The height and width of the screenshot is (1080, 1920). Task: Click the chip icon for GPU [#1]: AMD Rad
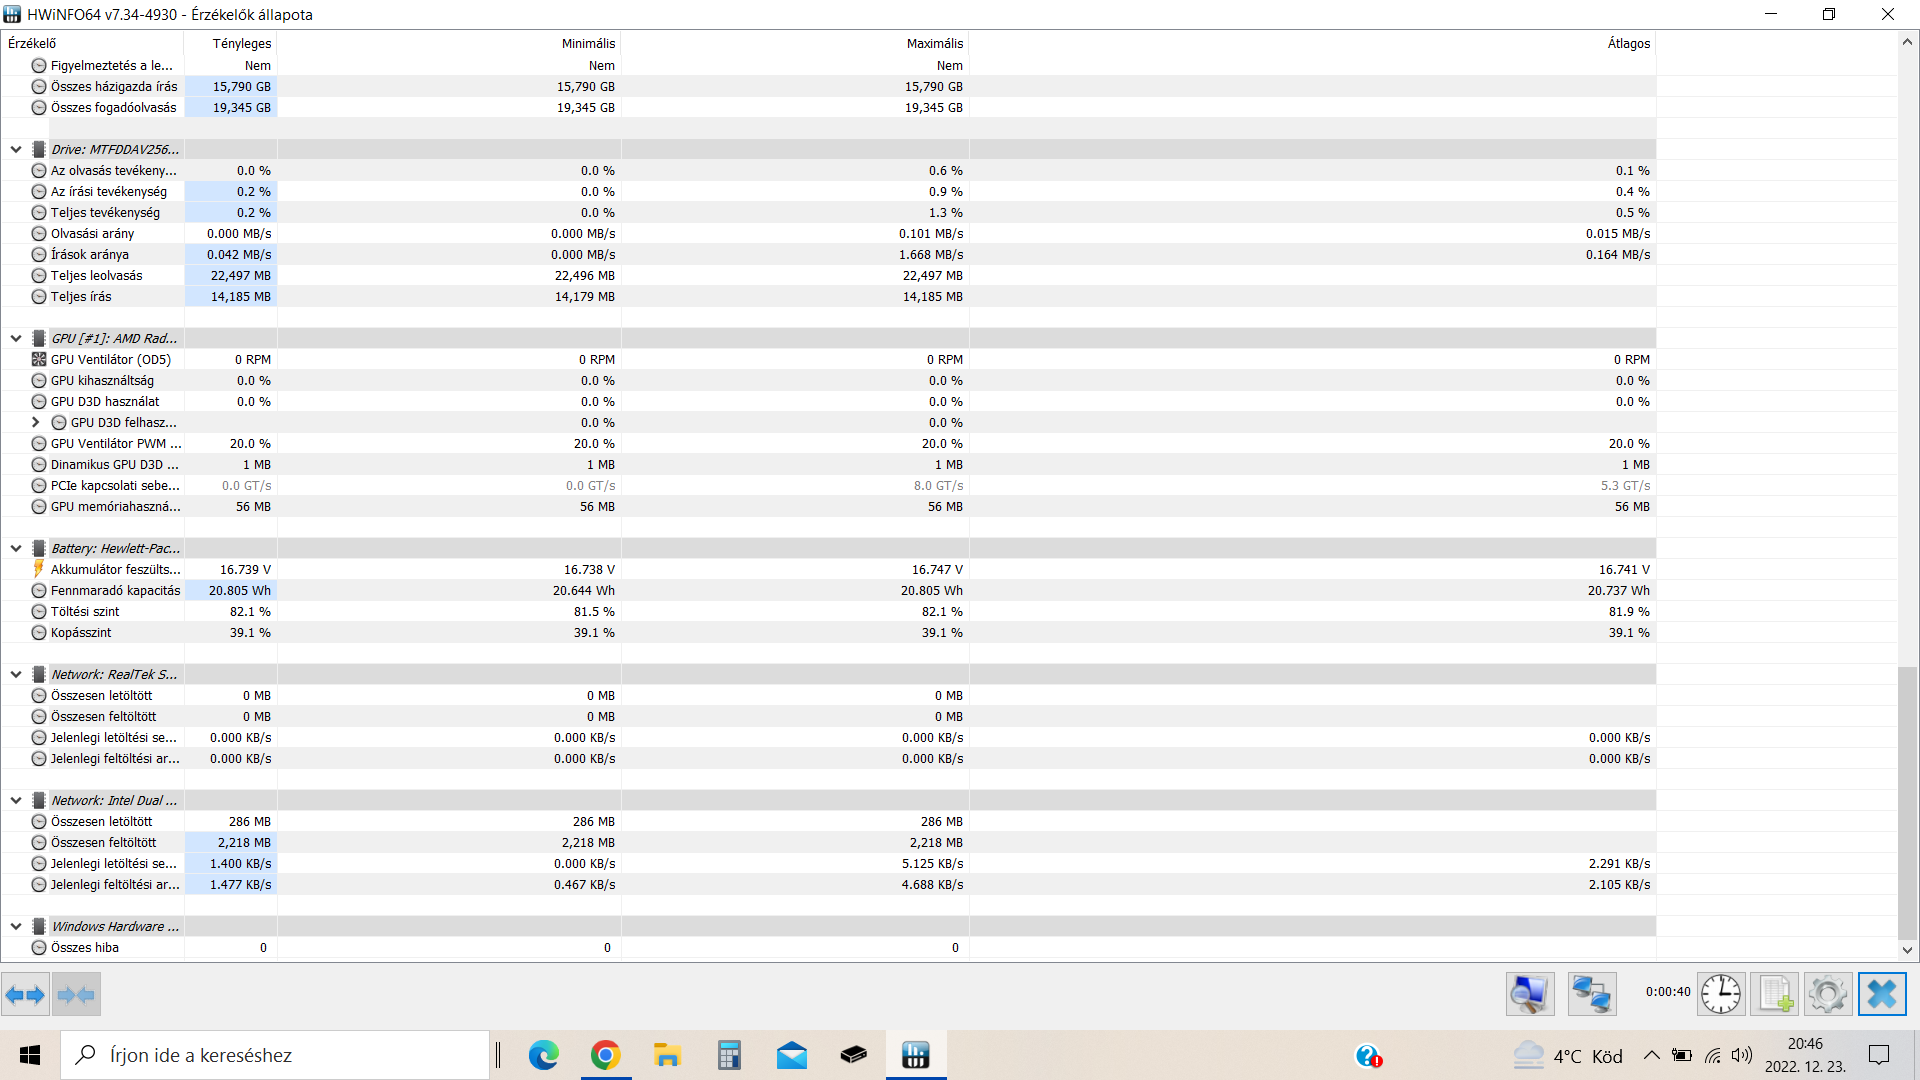tap(39, 338)
